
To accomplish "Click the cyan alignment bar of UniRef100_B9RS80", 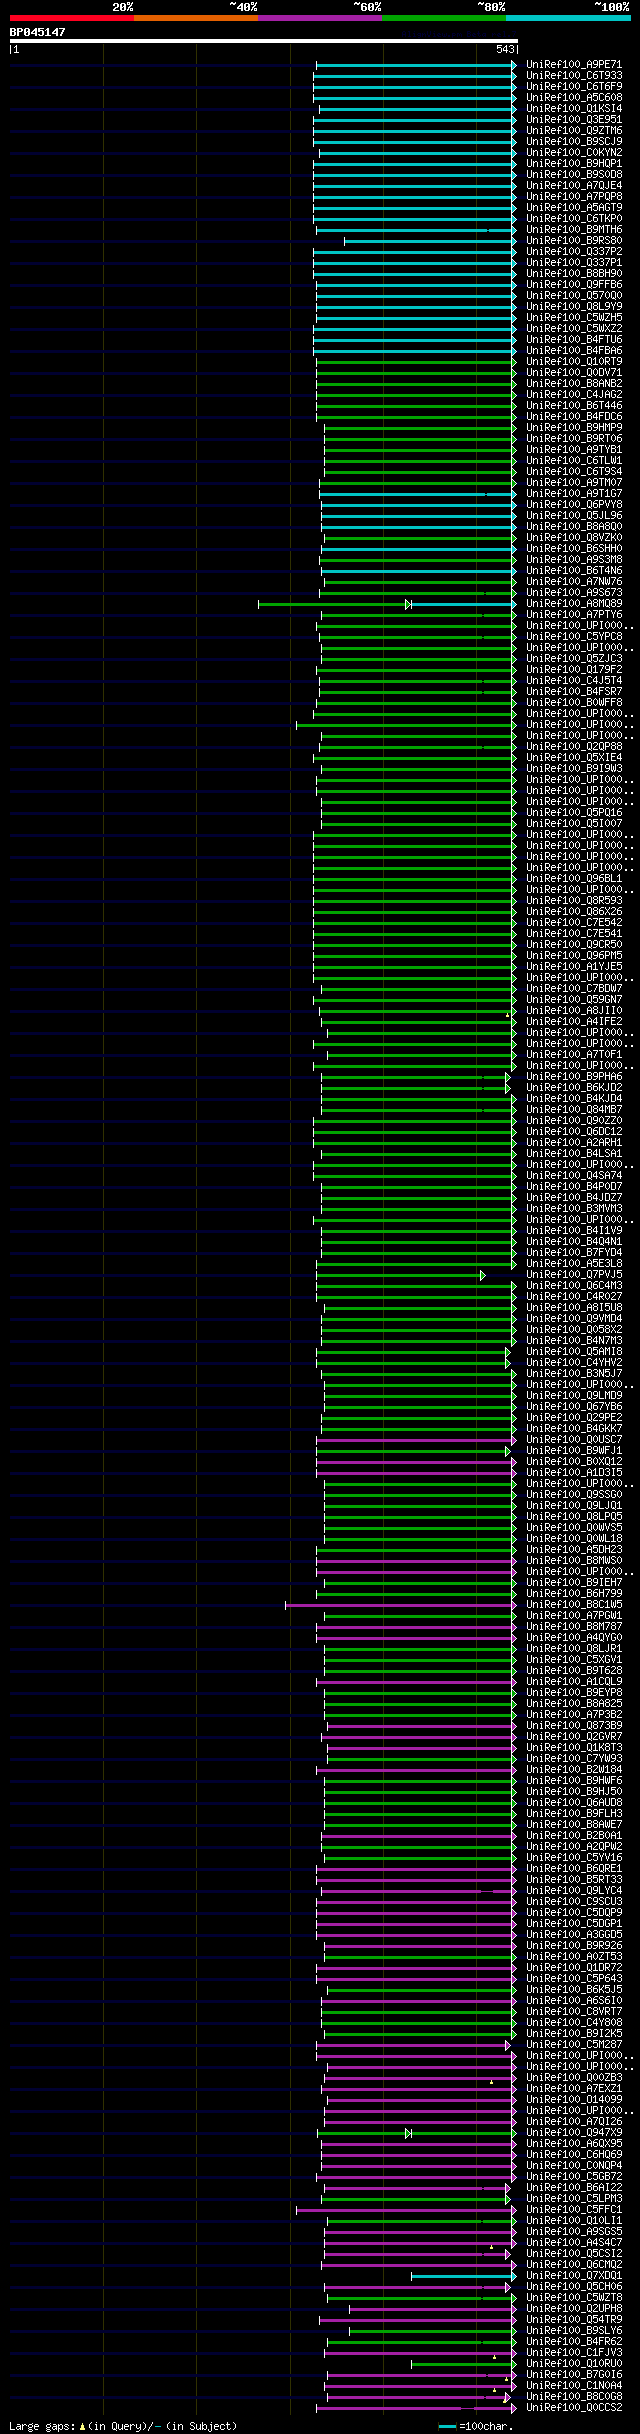I will 430,241.
